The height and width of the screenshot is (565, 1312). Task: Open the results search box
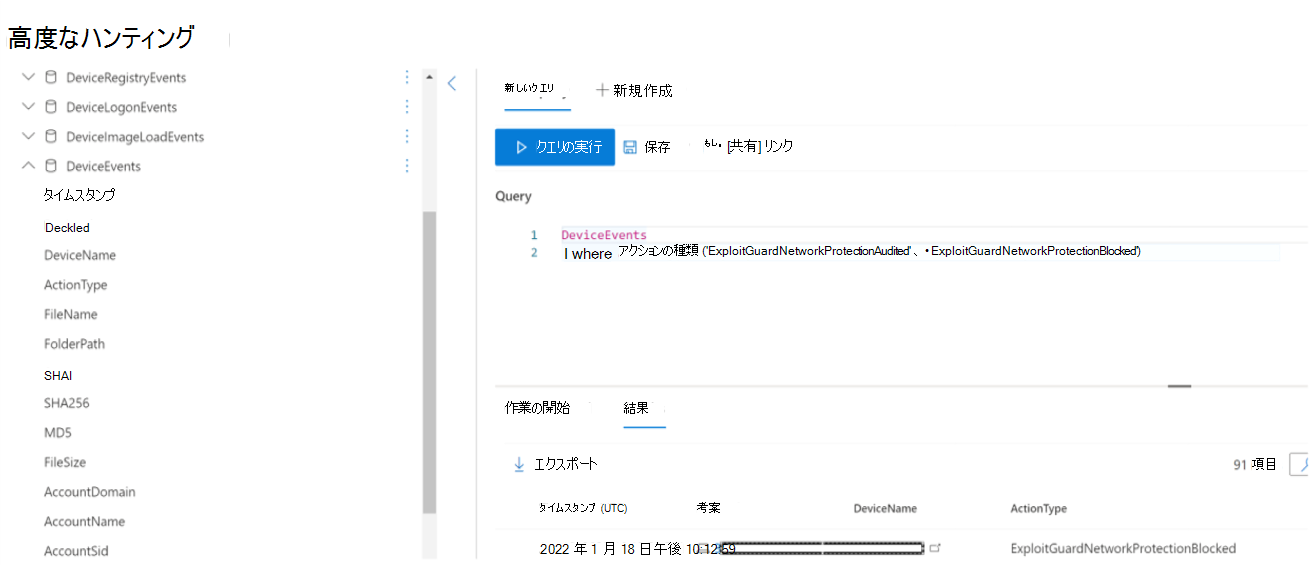[x=1300, y=464]
